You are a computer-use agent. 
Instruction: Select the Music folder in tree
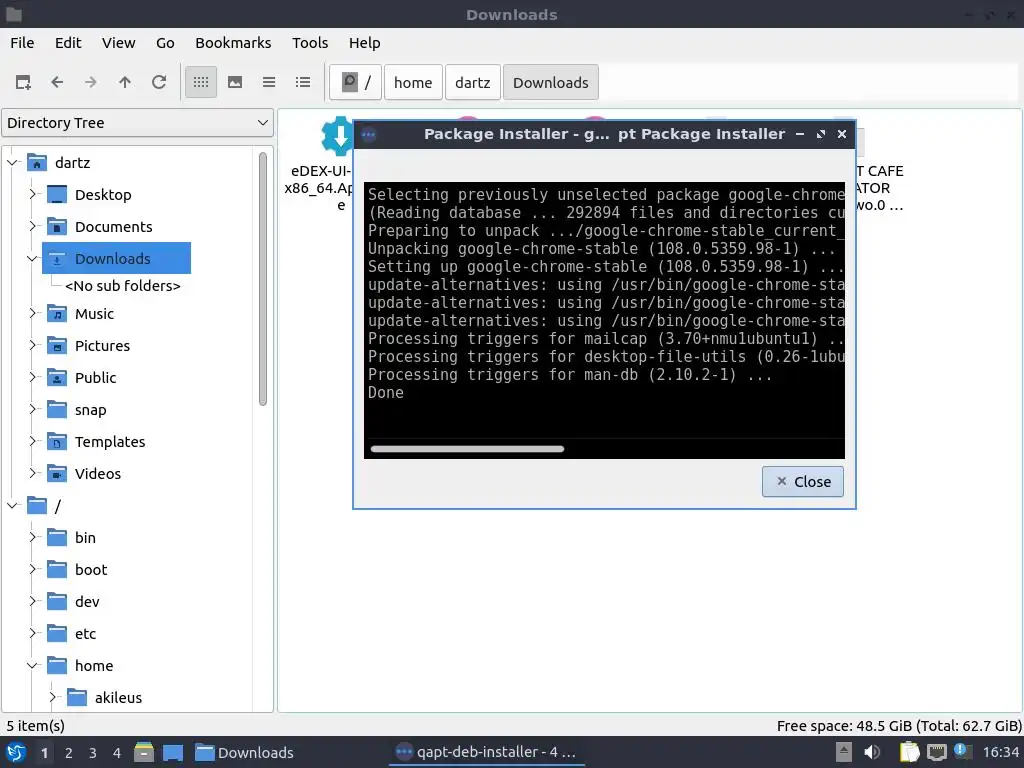[81, 313]
